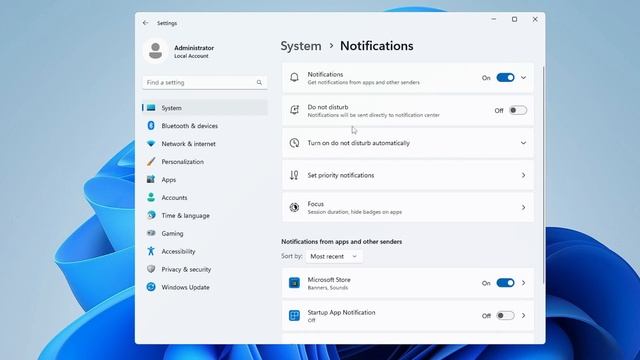The height and width of the screenshot is (360, 640).
Task: Click the Network wifi icon in sidebar
Action: (x=151, y=144)
